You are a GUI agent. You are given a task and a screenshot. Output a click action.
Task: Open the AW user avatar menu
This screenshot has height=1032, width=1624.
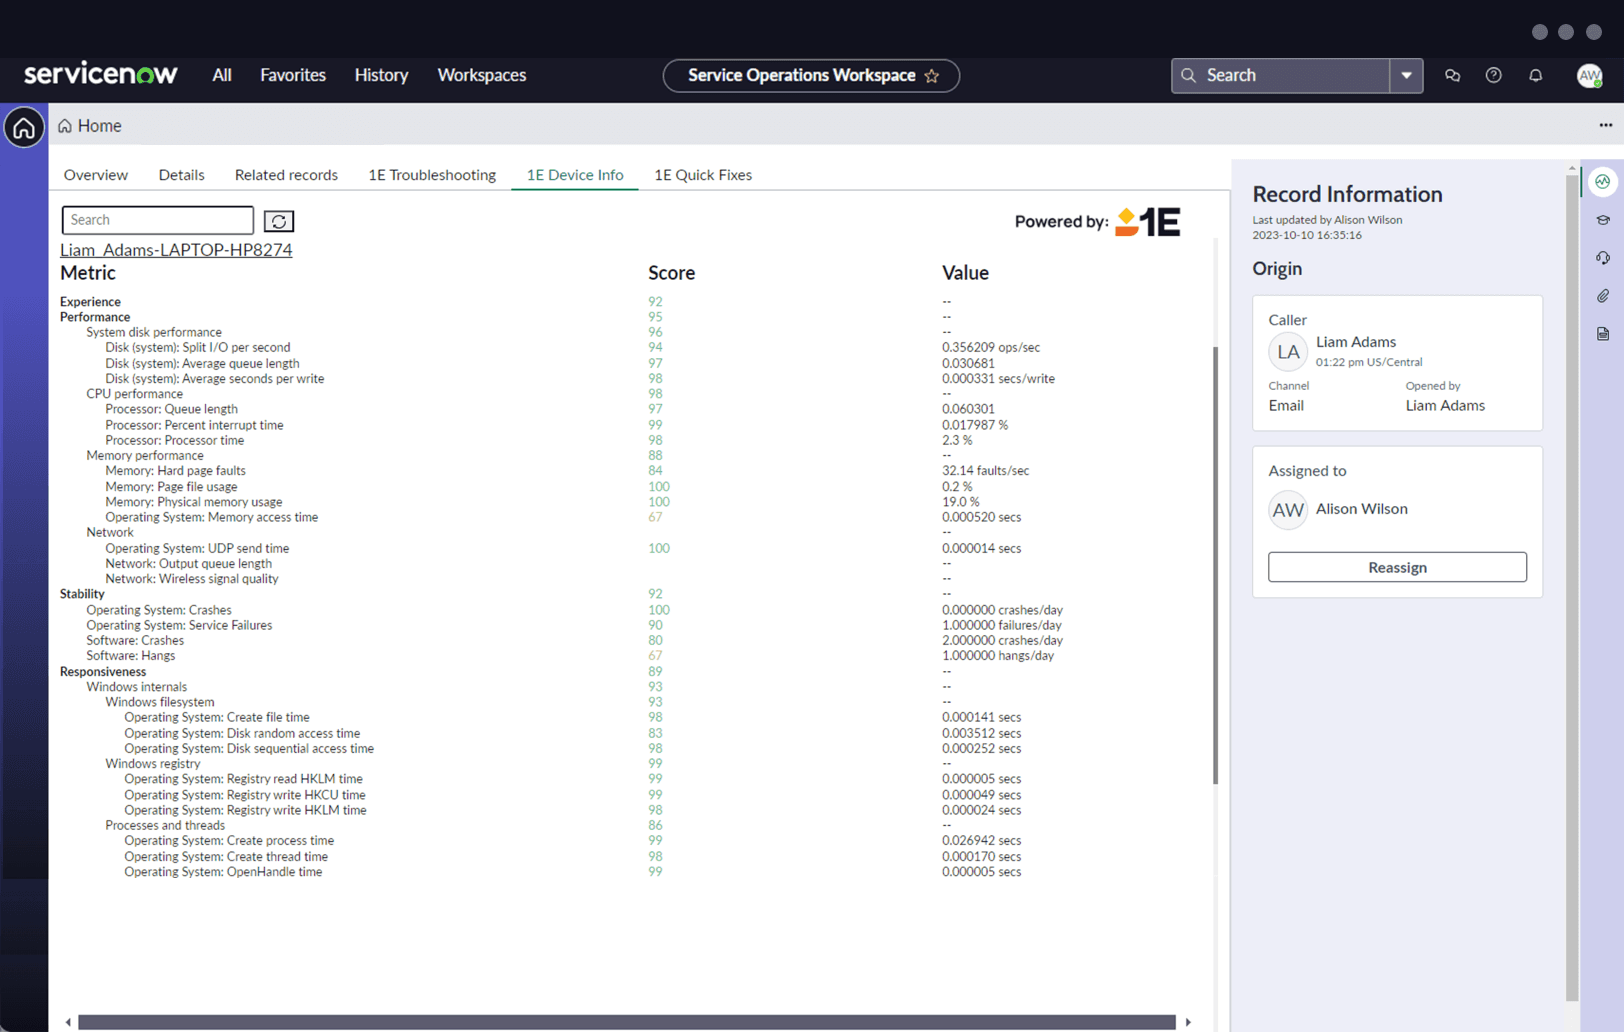click(x=1588, y=75)
